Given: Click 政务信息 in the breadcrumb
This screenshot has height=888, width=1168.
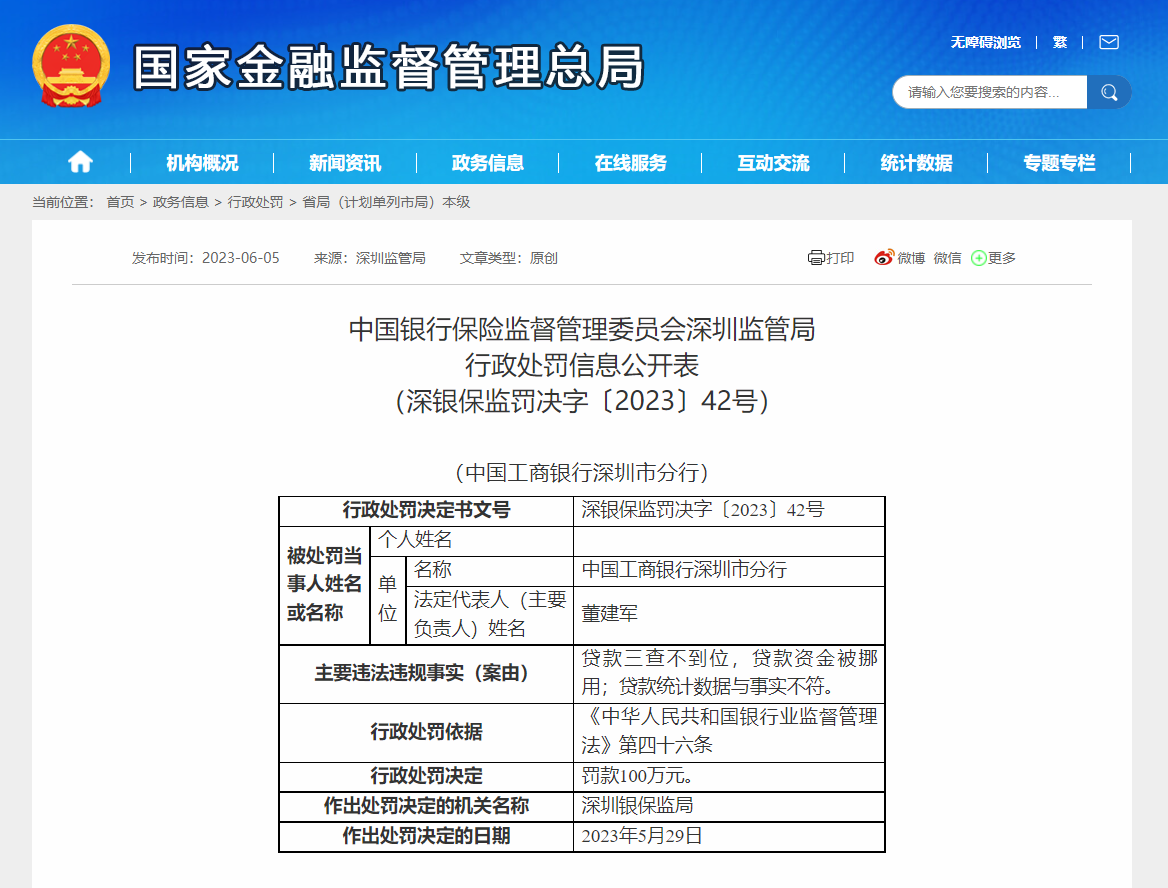Looking at the screenshot, I should 180,202.
